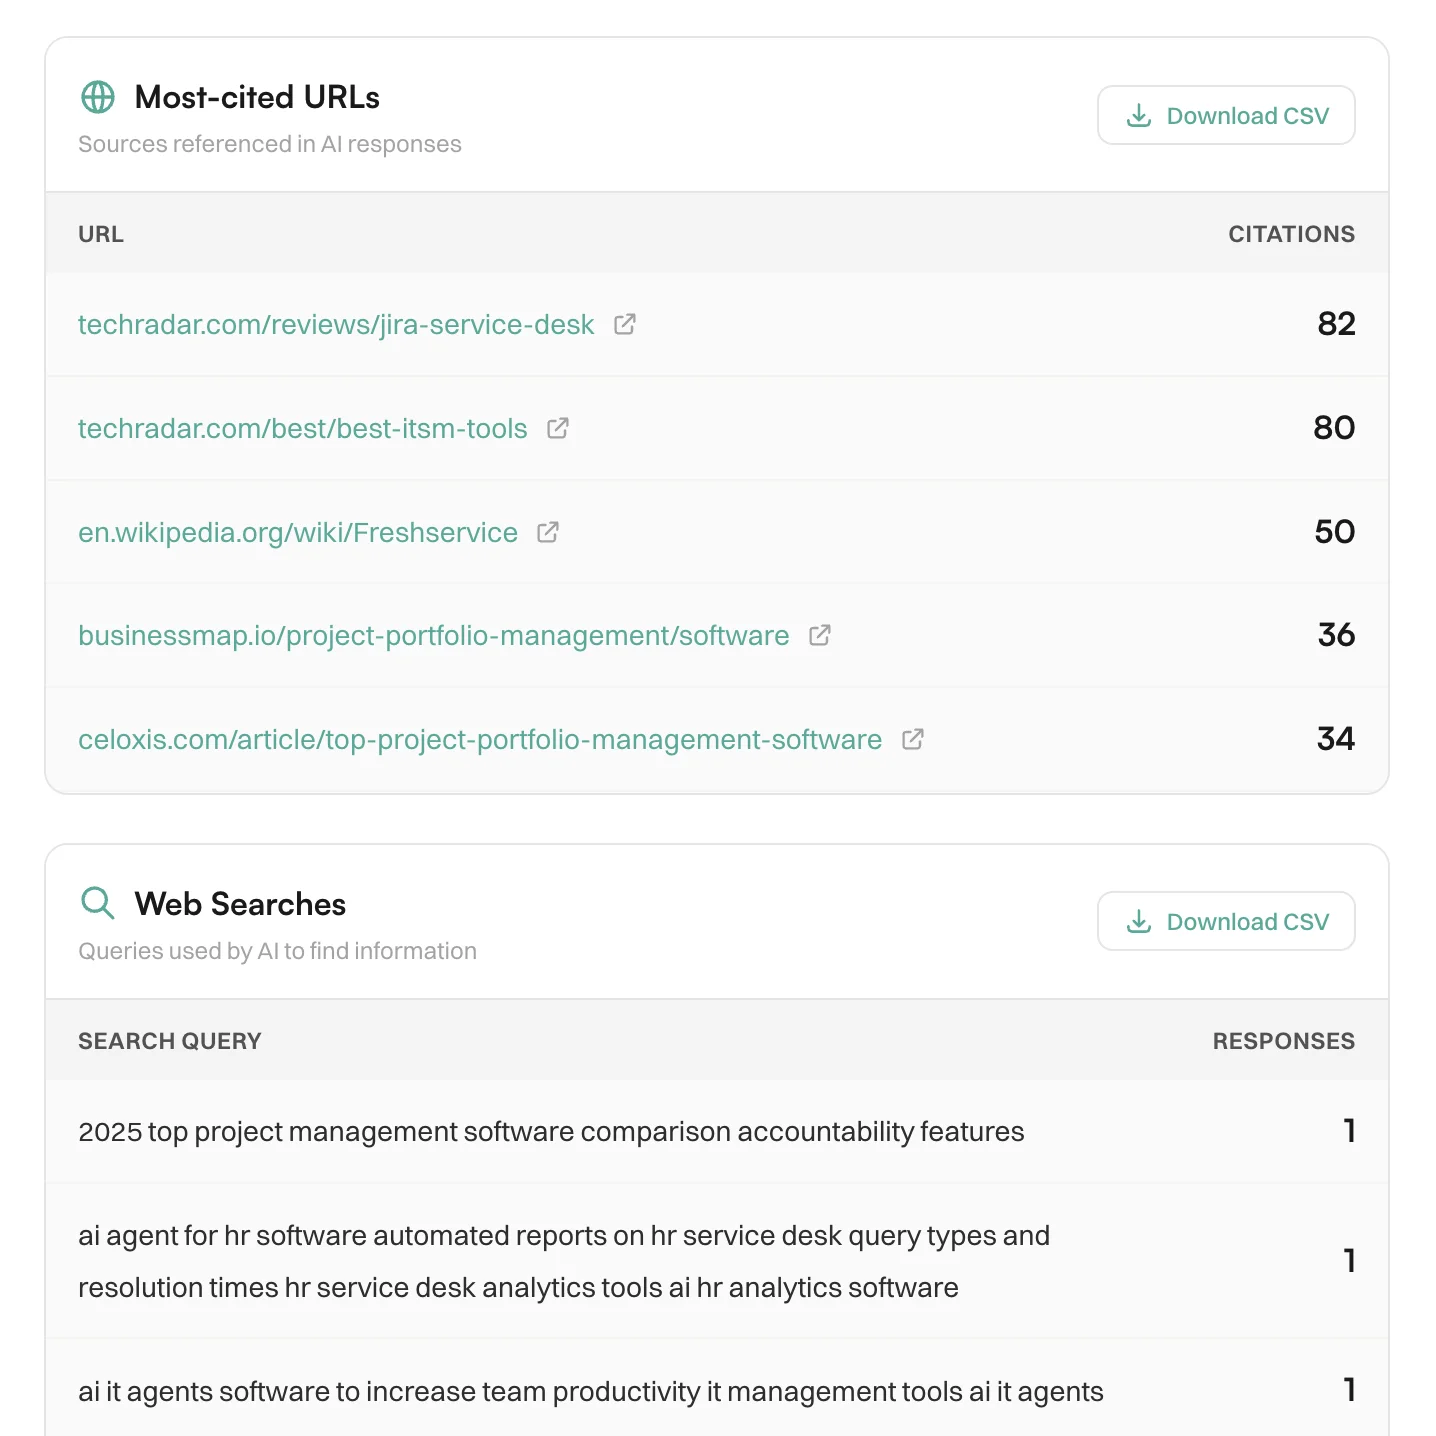Click the download arrow icon in top CSV button

(x=1138, y=115)
